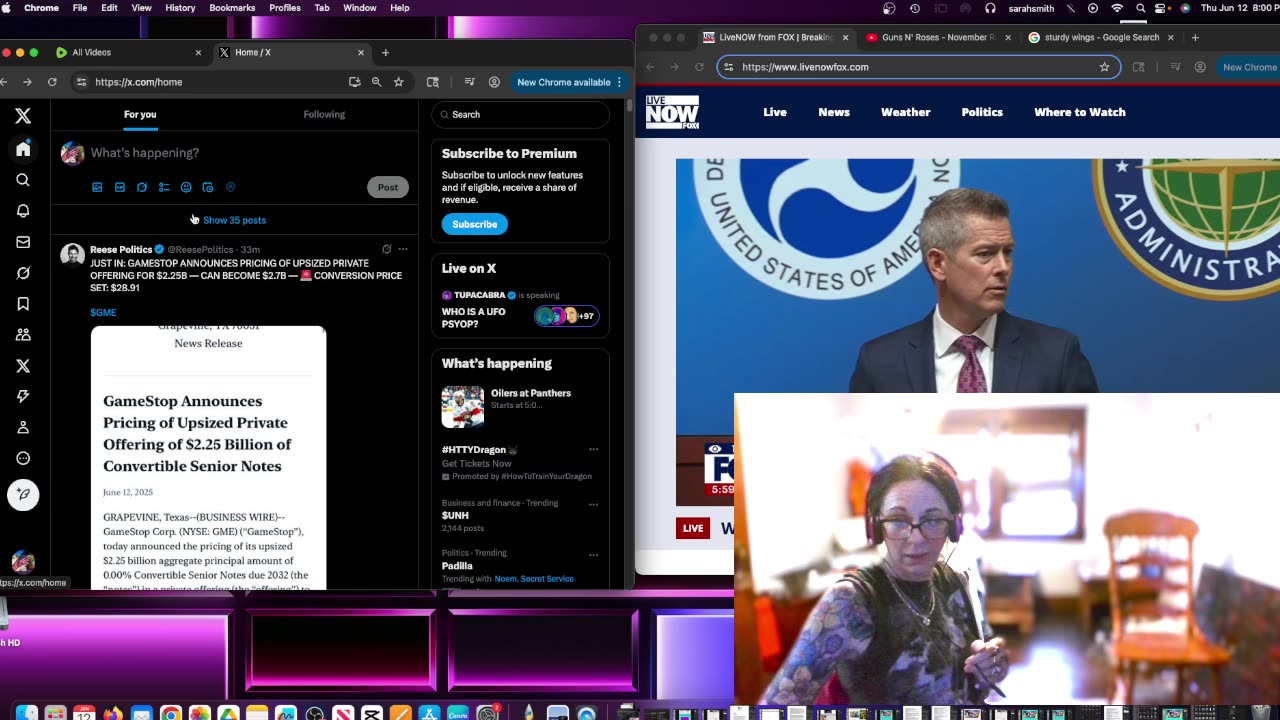The image size is (1280, 720).
Task: Open Profiles menu in the menu bar
Action: (285, 8)
